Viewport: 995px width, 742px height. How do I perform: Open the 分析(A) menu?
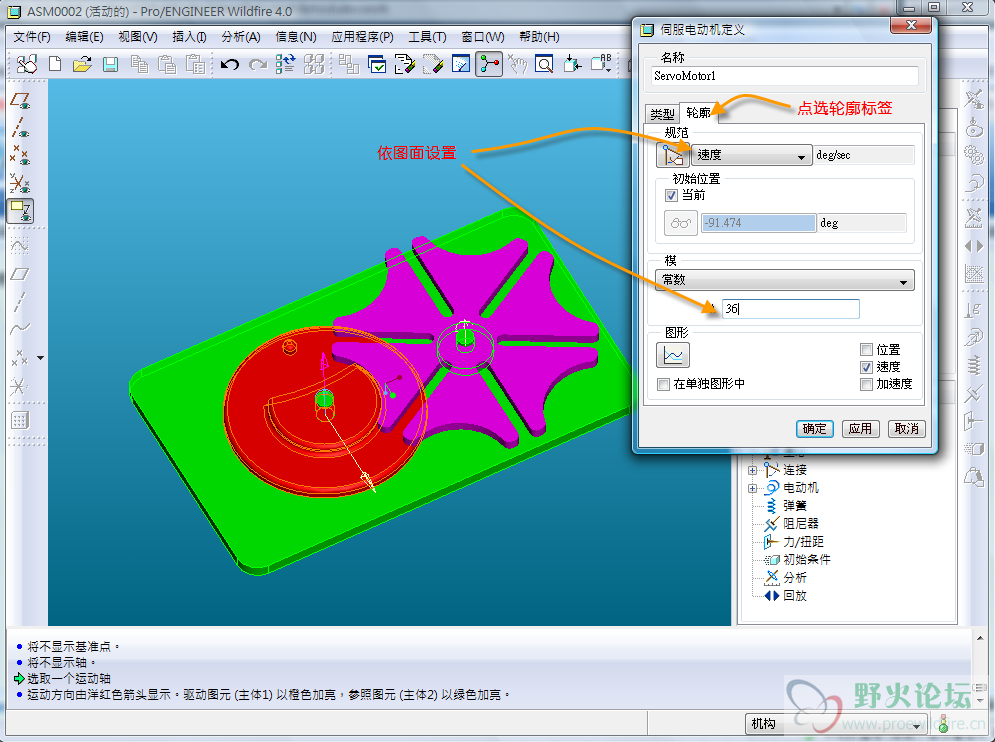240,37
